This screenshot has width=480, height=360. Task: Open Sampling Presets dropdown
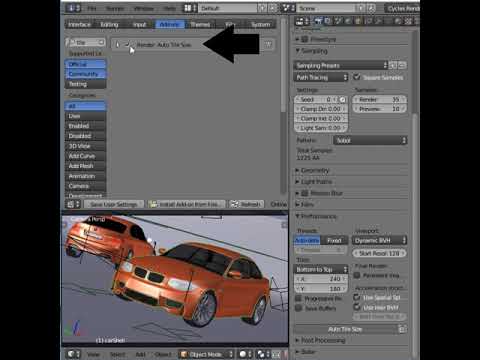tap(341, 65)
